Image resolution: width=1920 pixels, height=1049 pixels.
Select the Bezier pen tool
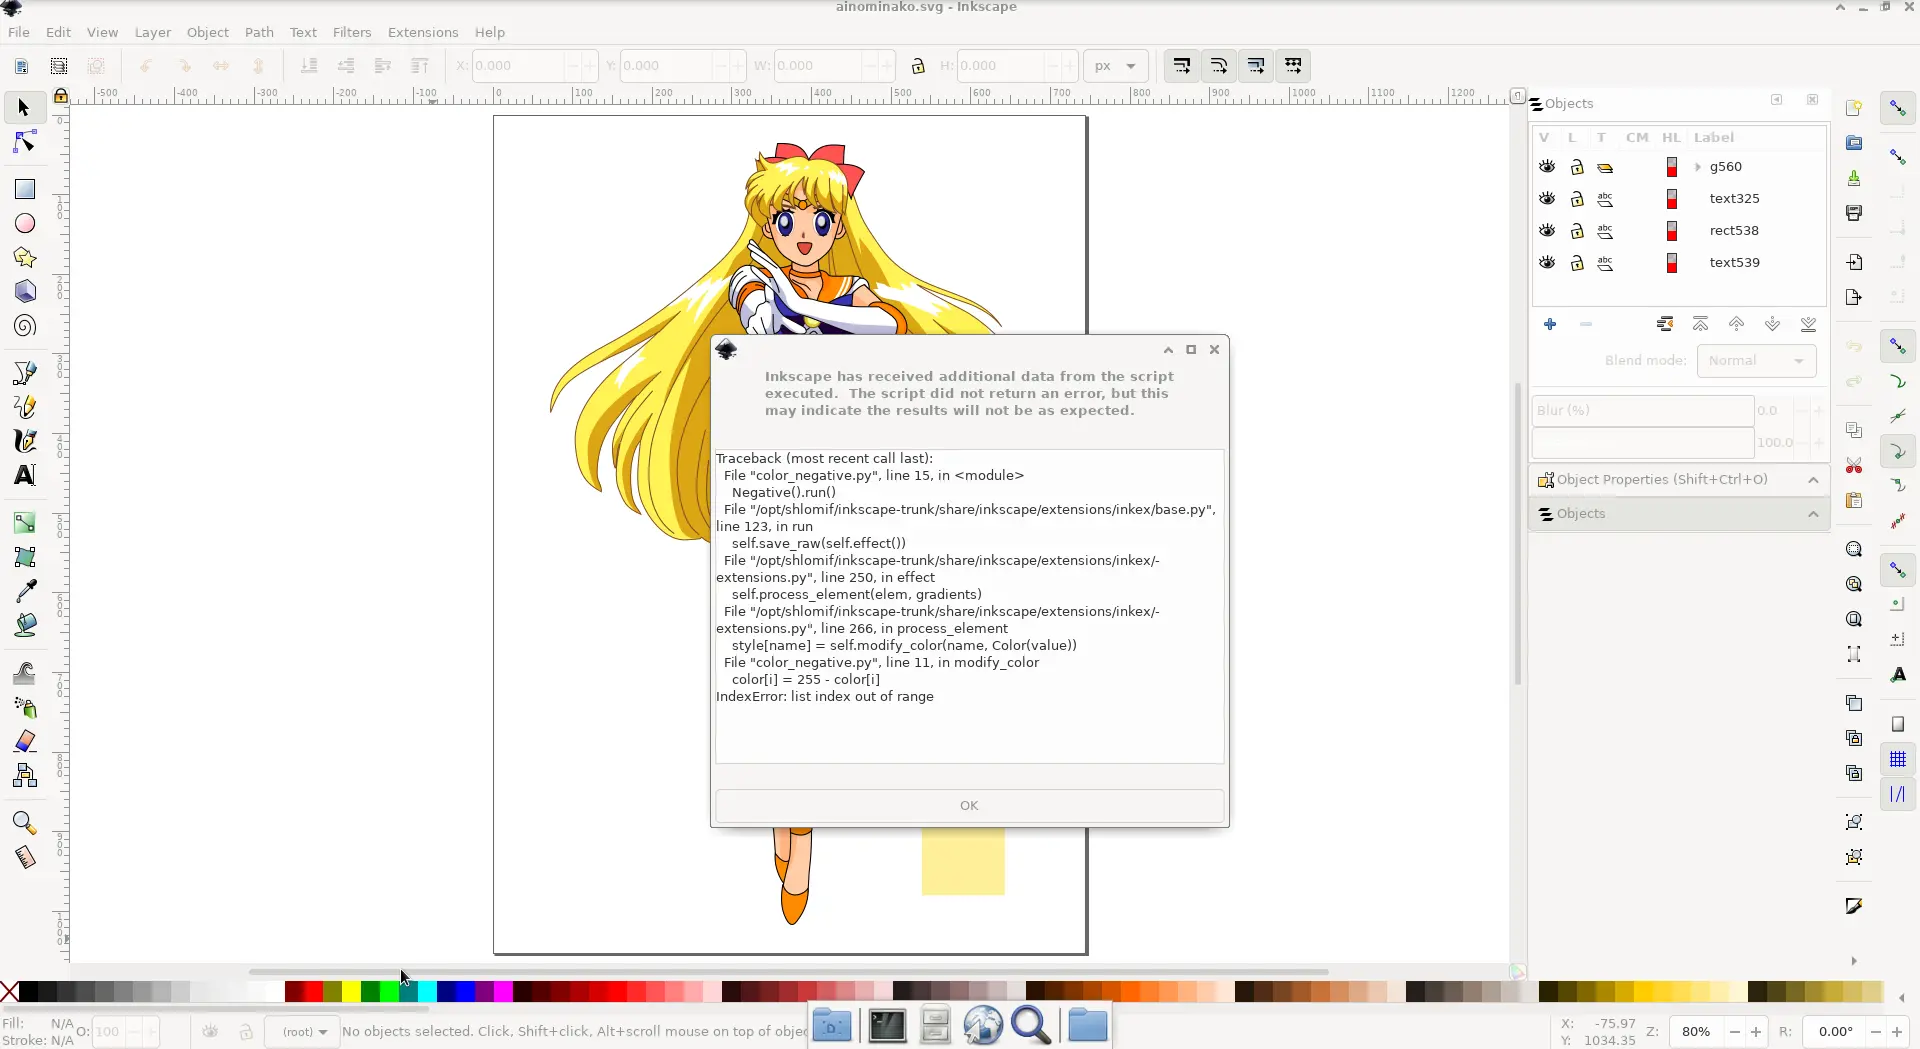[x=24, y=373]
